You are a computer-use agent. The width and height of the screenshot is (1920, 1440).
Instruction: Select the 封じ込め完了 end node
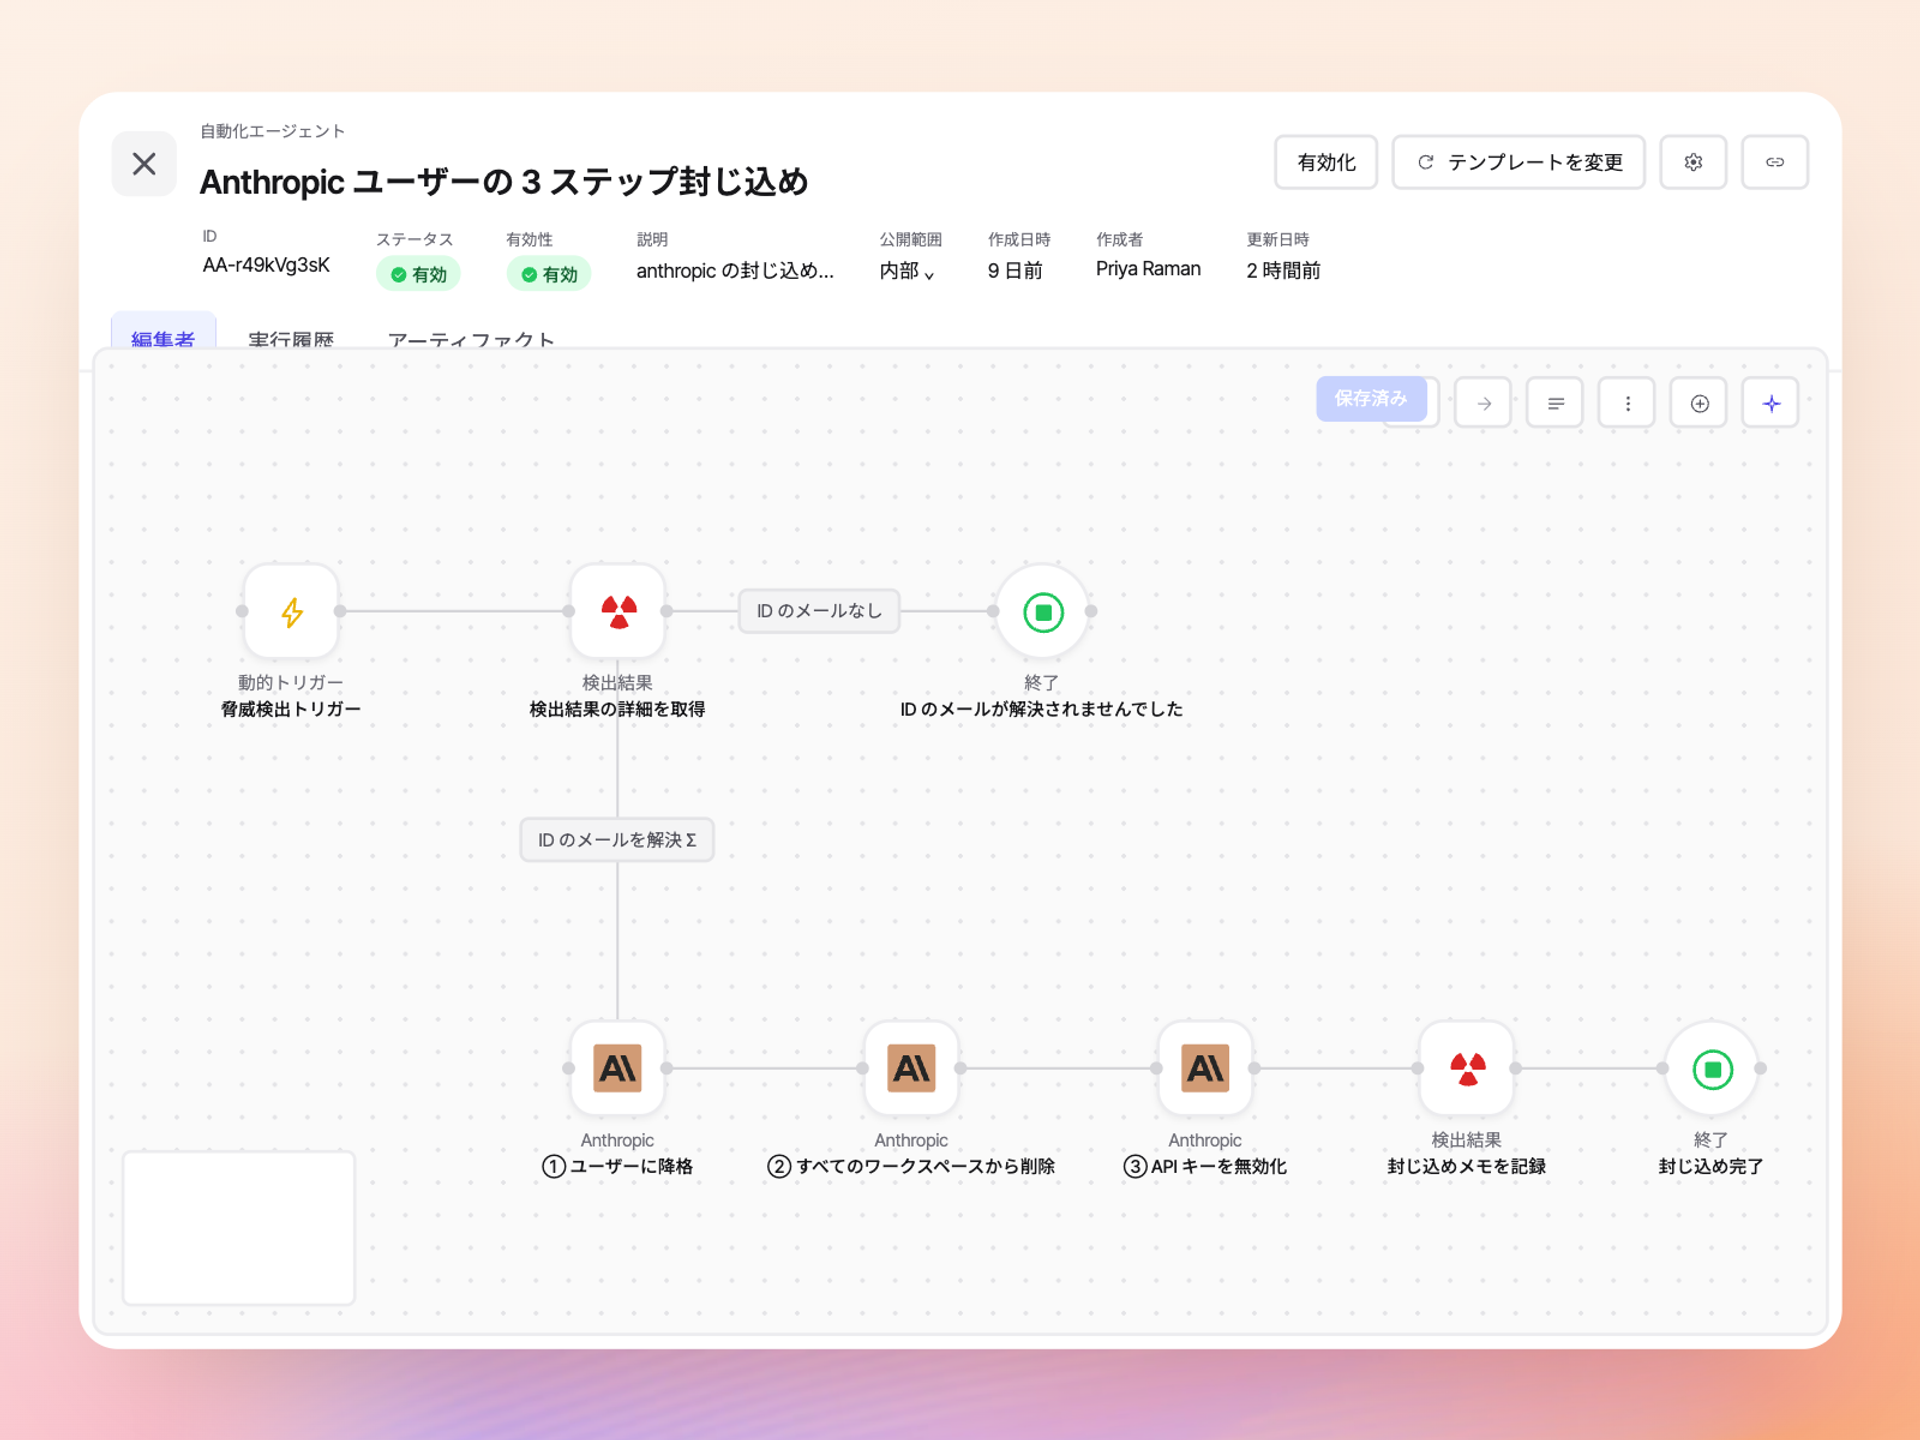[1712, 1068]
